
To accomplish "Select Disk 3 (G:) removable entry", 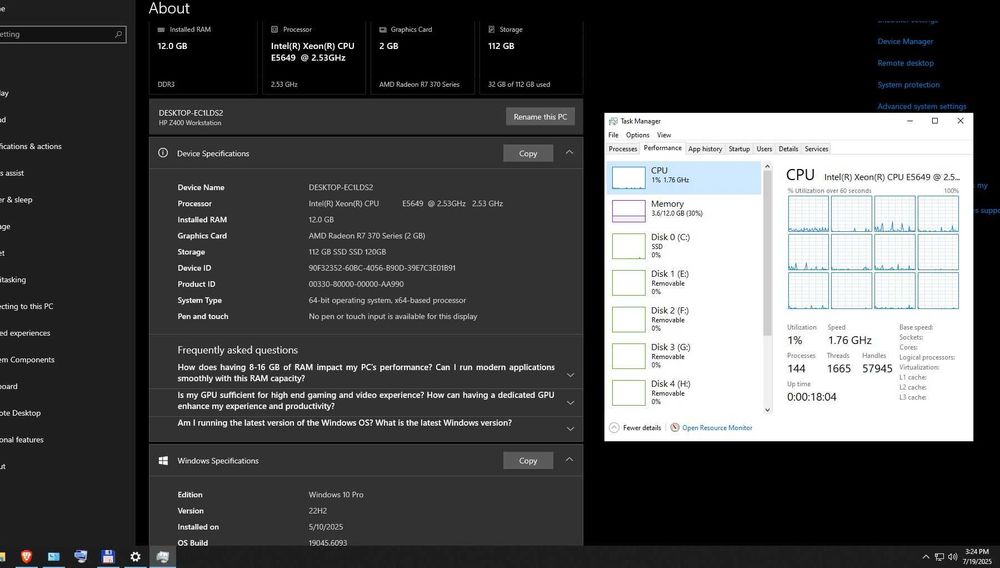I will tap(685, 356).
